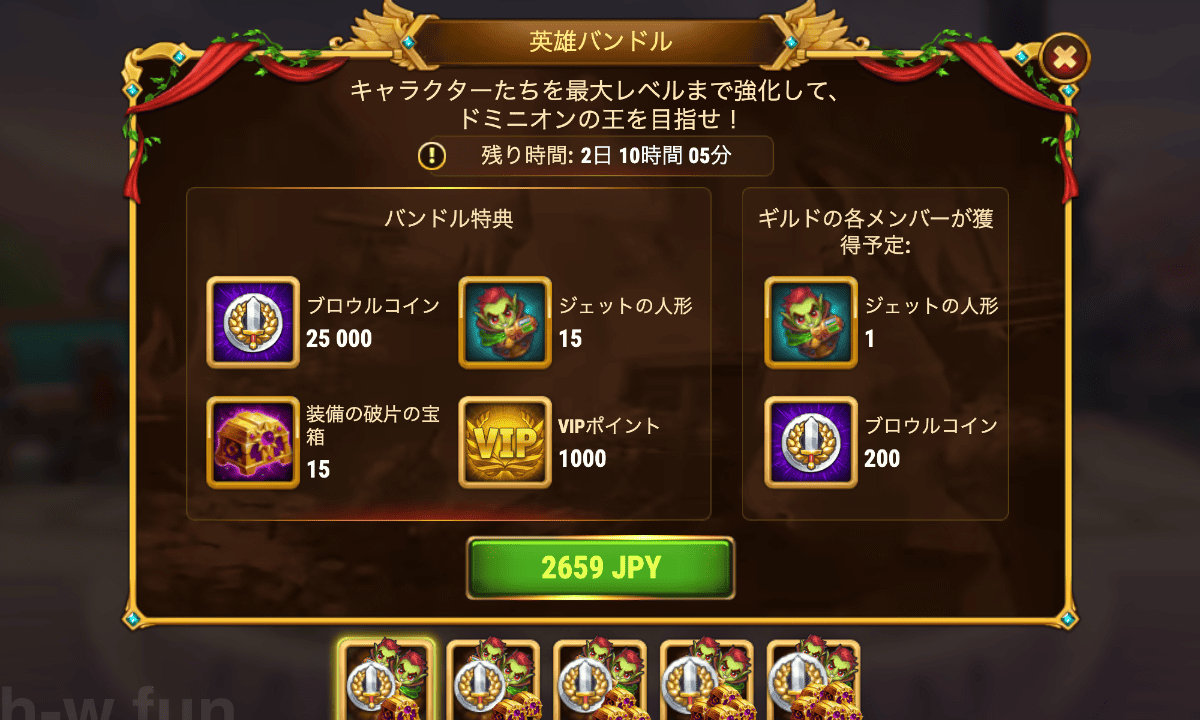1200x720 pixels.
Task: Select the first highlighted bundle thumbnail
Action: (x=387, y=679)
